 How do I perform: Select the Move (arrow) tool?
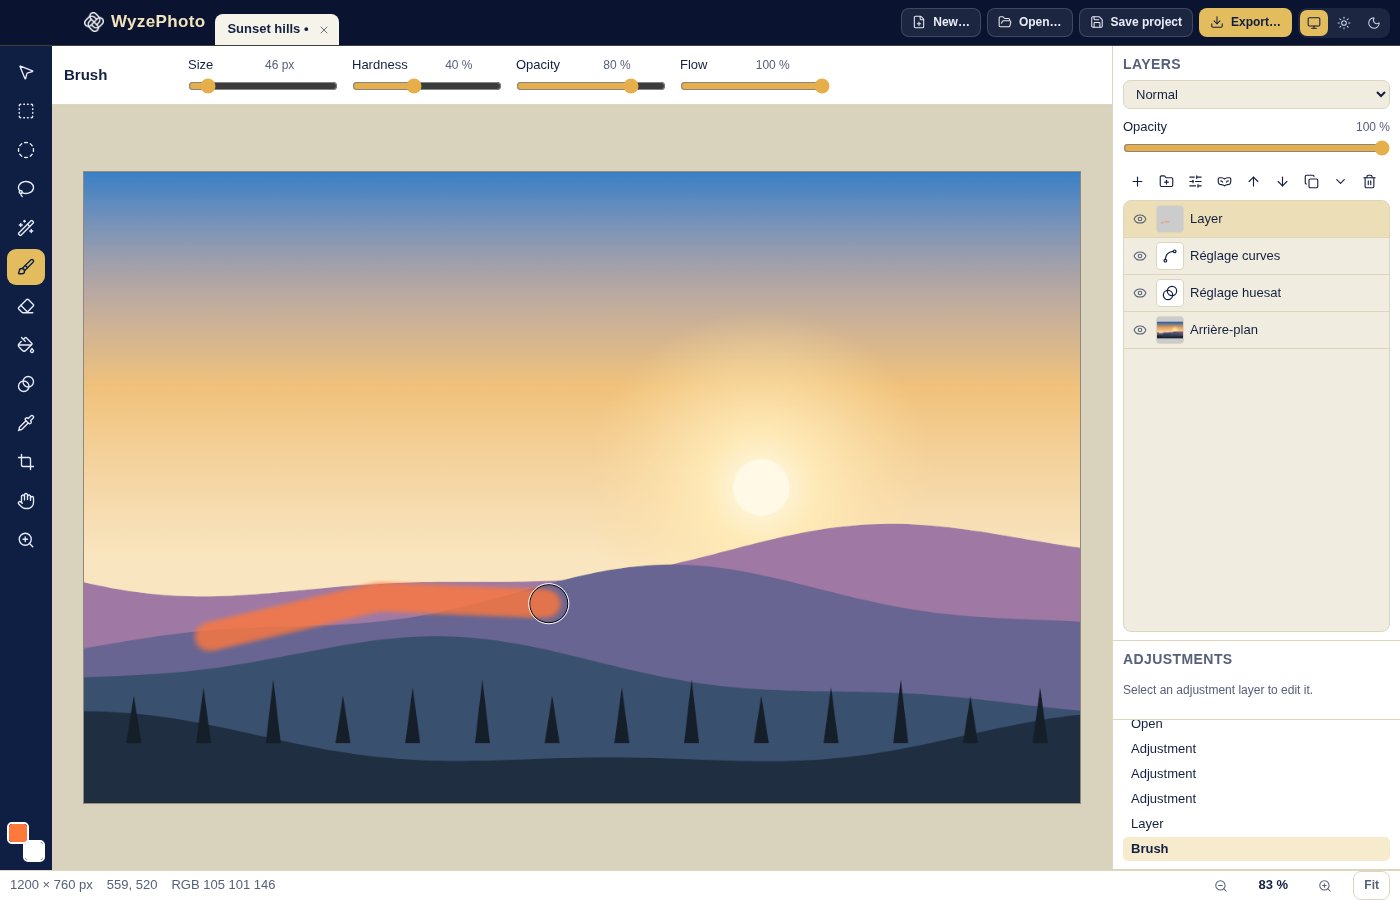[x=26, y=72]
